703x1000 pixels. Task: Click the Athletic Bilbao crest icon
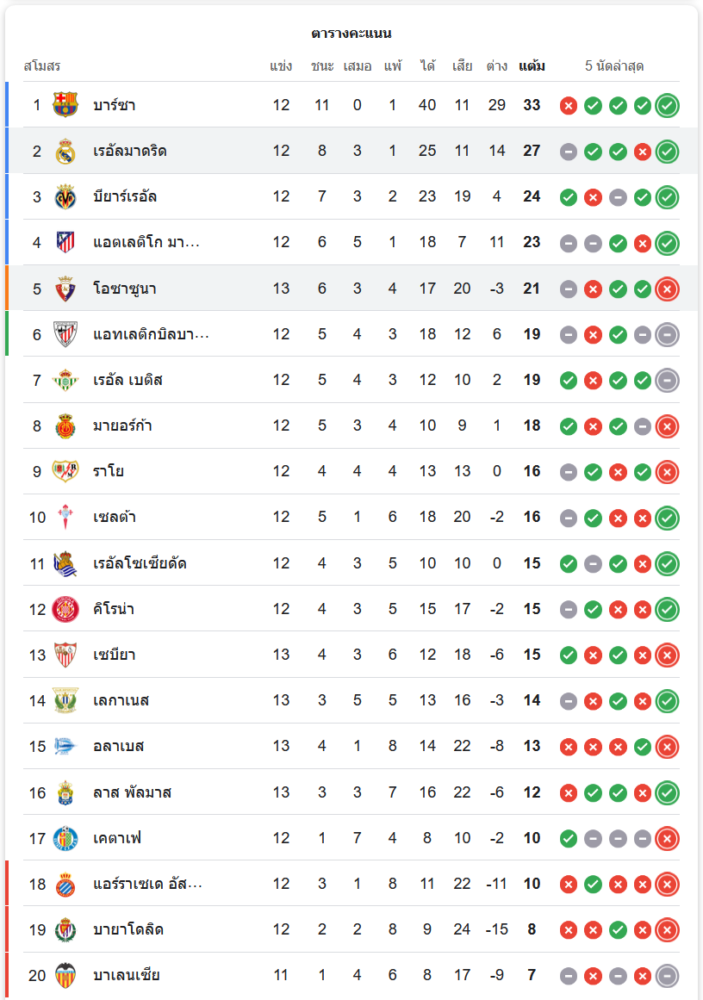(65, 334)
